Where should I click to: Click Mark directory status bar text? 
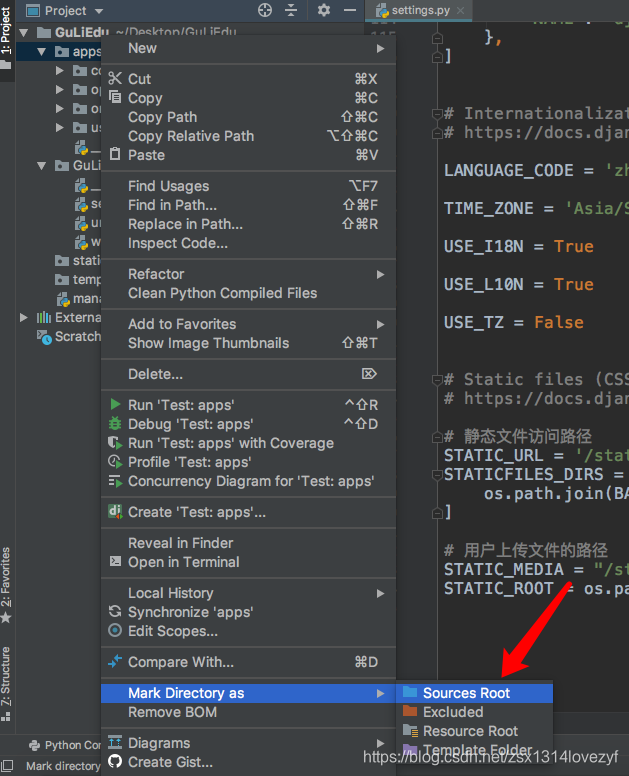[x=63, y=766]
